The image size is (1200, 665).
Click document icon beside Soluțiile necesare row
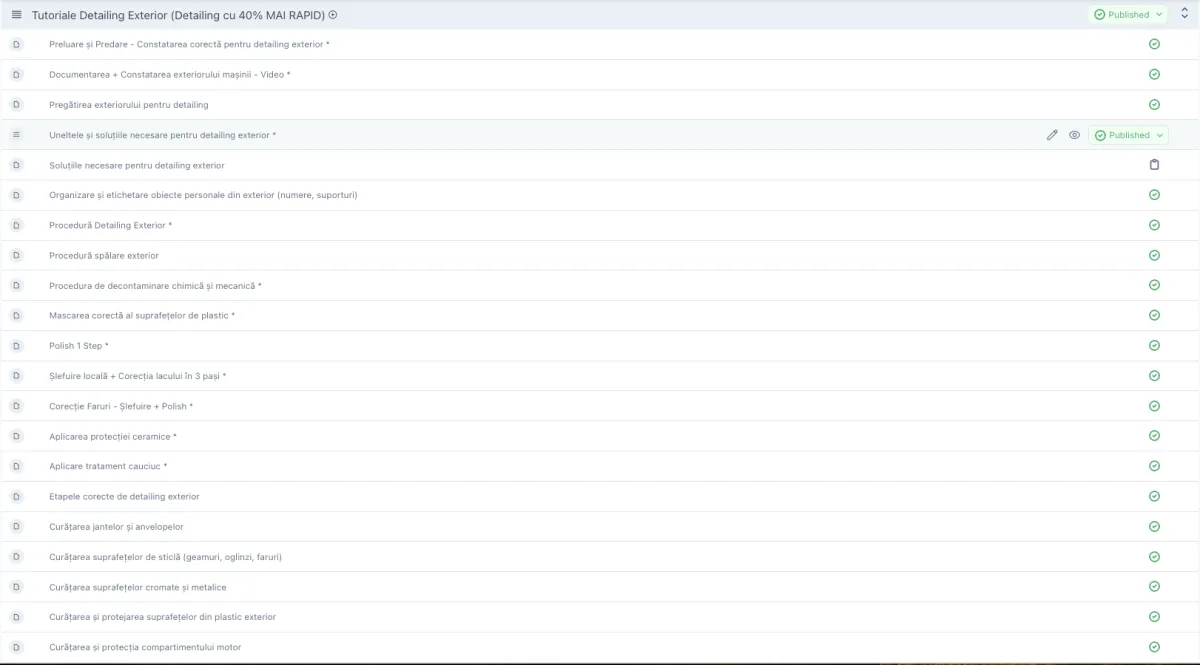pyautogui.click(x=16, y=165)
